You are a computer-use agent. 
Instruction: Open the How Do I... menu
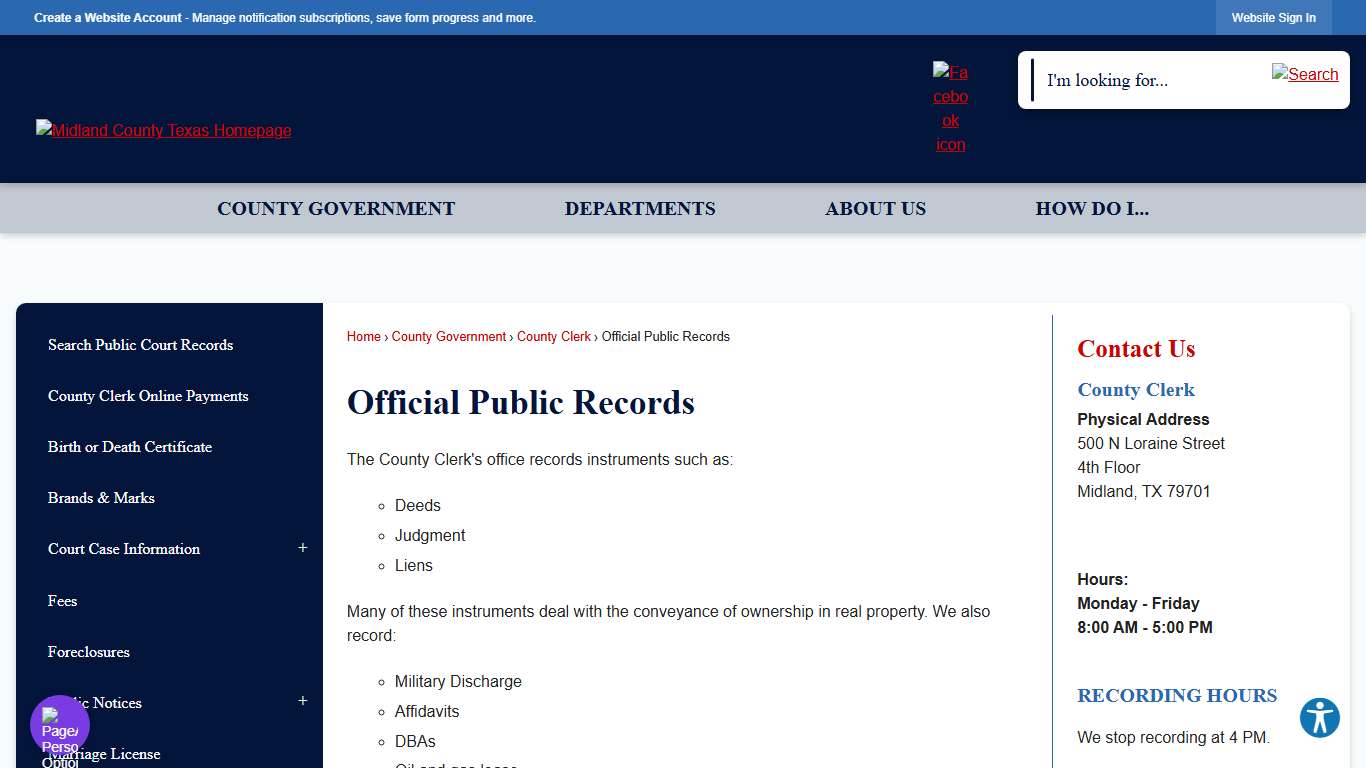(1092, 208)
